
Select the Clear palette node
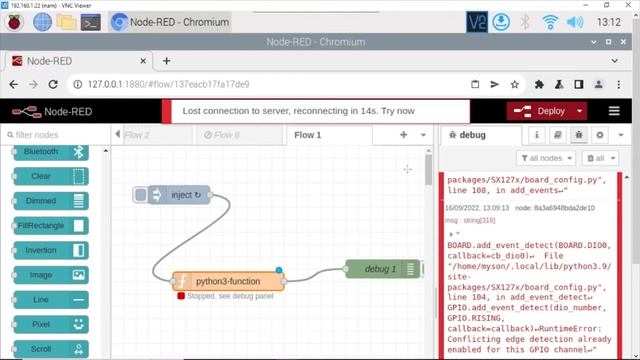51,176
